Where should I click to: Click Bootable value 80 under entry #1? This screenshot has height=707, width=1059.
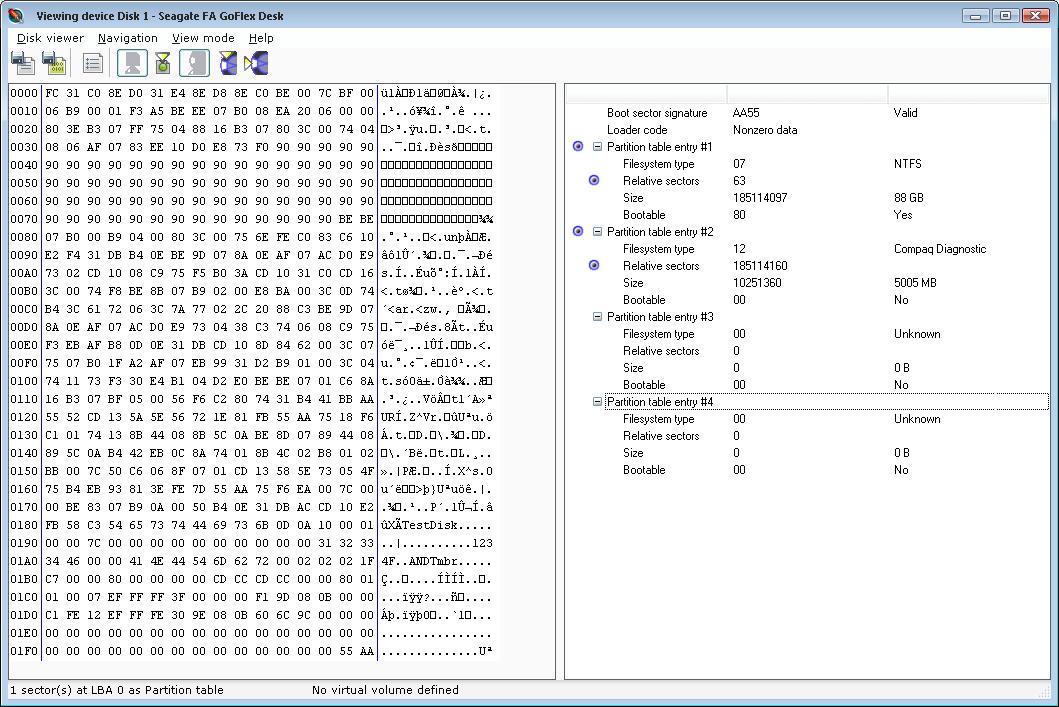(x=740, y=215)
